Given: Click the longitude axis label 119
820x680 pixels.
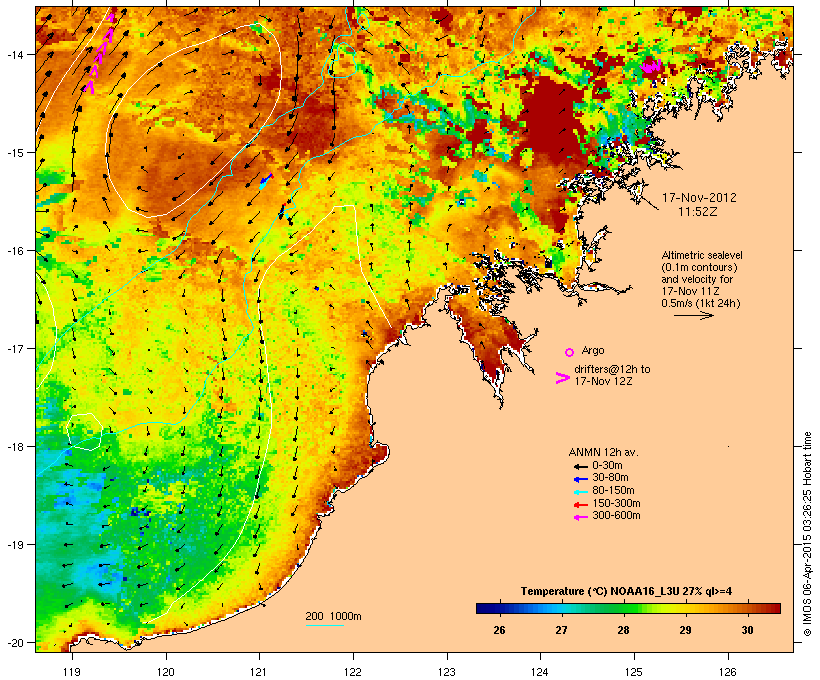Looking at the screenshot, I should pyautogui.click(x=72, y=672).
